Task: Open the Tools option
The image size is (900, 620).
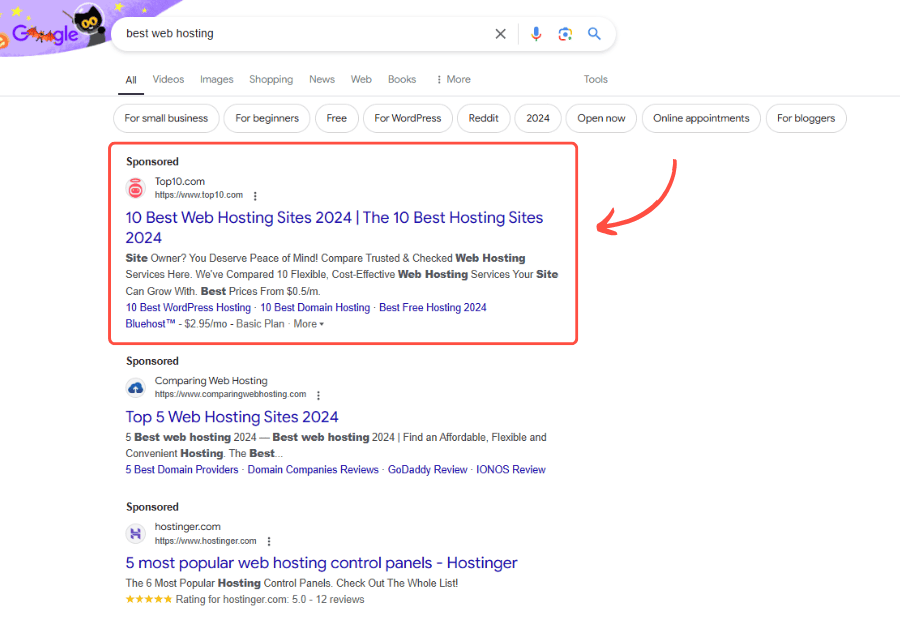Action: (595, 79)
